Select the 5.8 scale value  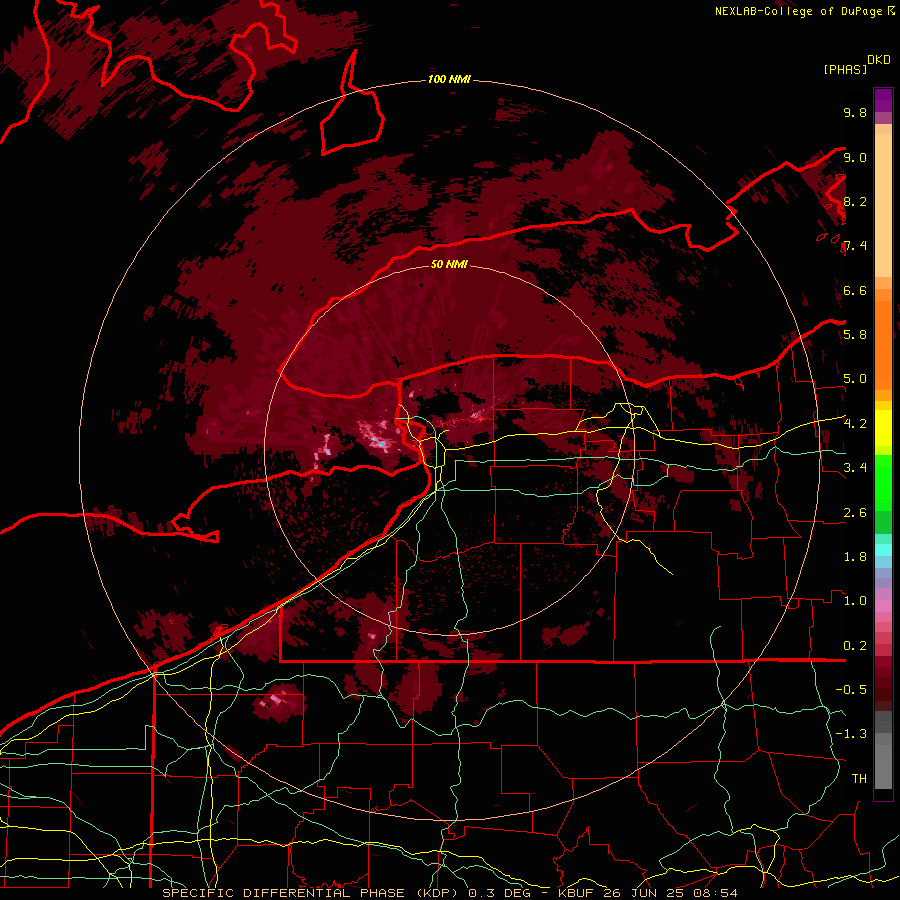(x=855, y=334)
